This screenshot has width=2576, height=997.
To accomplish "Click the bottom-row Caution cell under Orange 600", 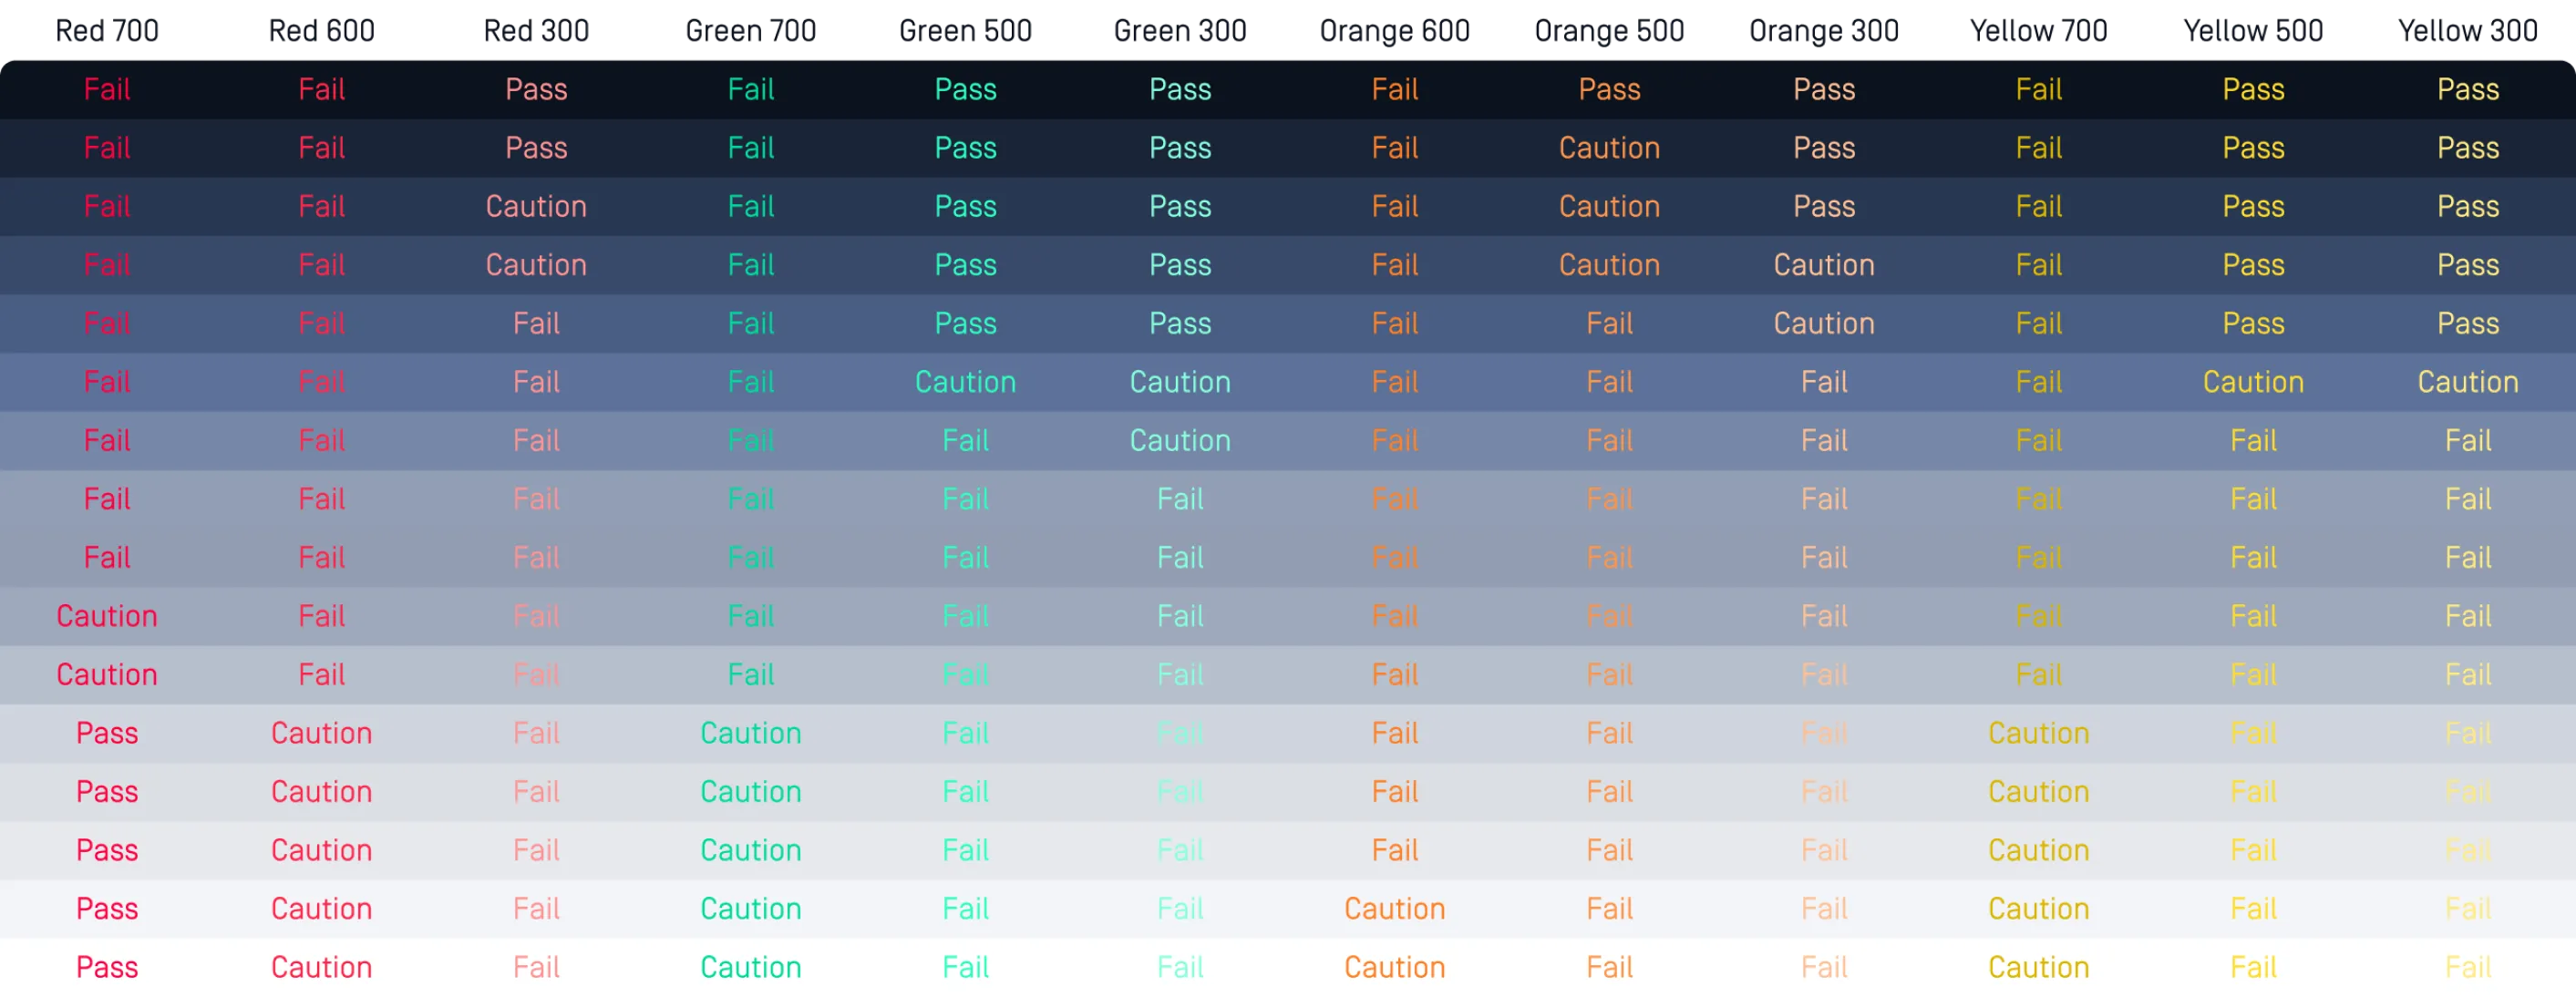I will (x=1395, y=967).
